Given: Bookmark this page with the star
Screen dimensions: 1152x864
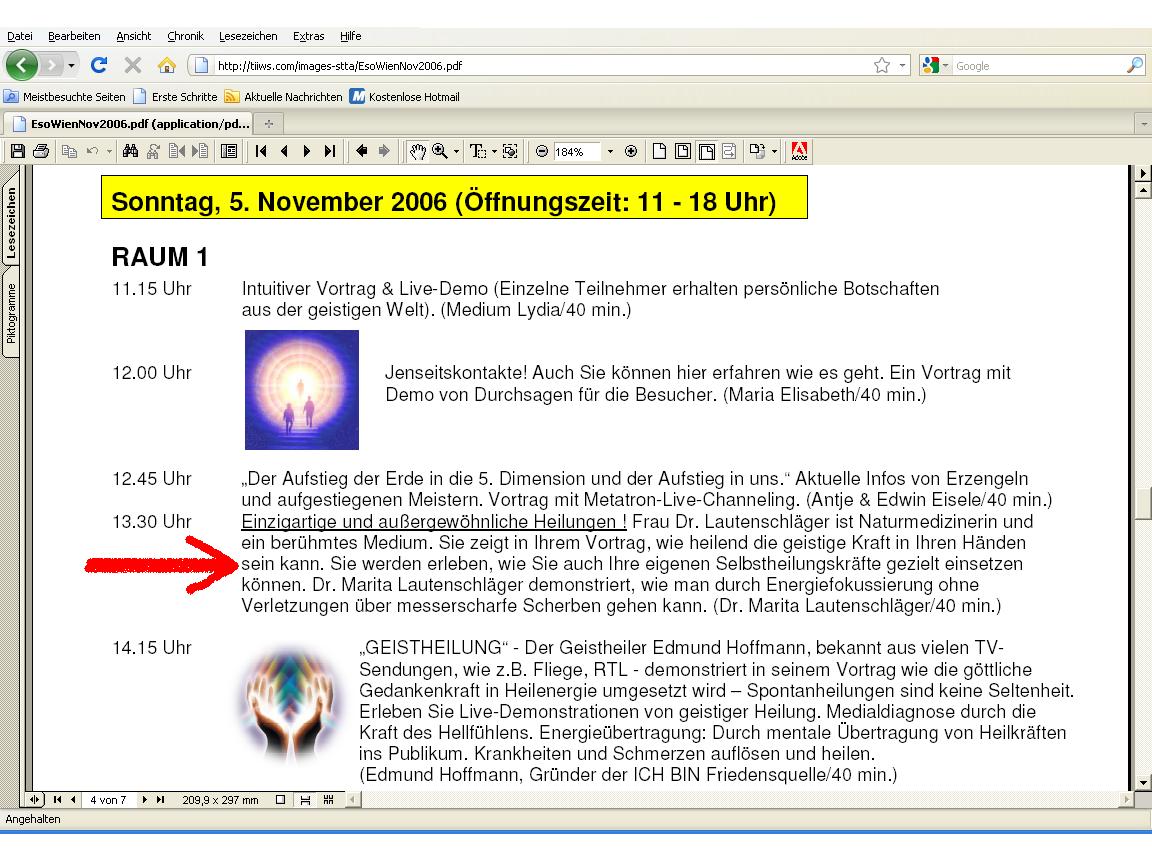Looking at the screenshot, I should pyautogui.click(x=881, y=66).
